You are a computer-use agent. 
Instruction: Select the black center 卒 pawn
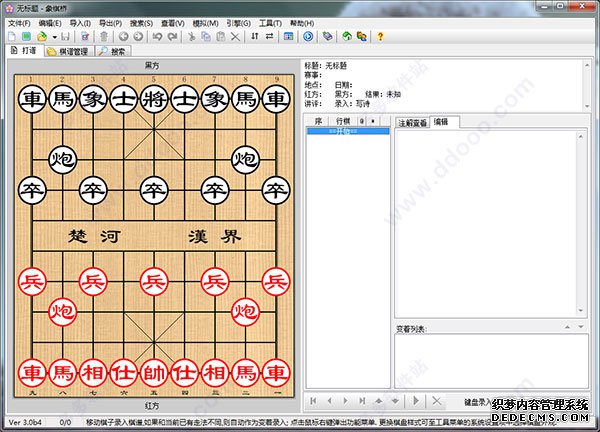(154, 190)
